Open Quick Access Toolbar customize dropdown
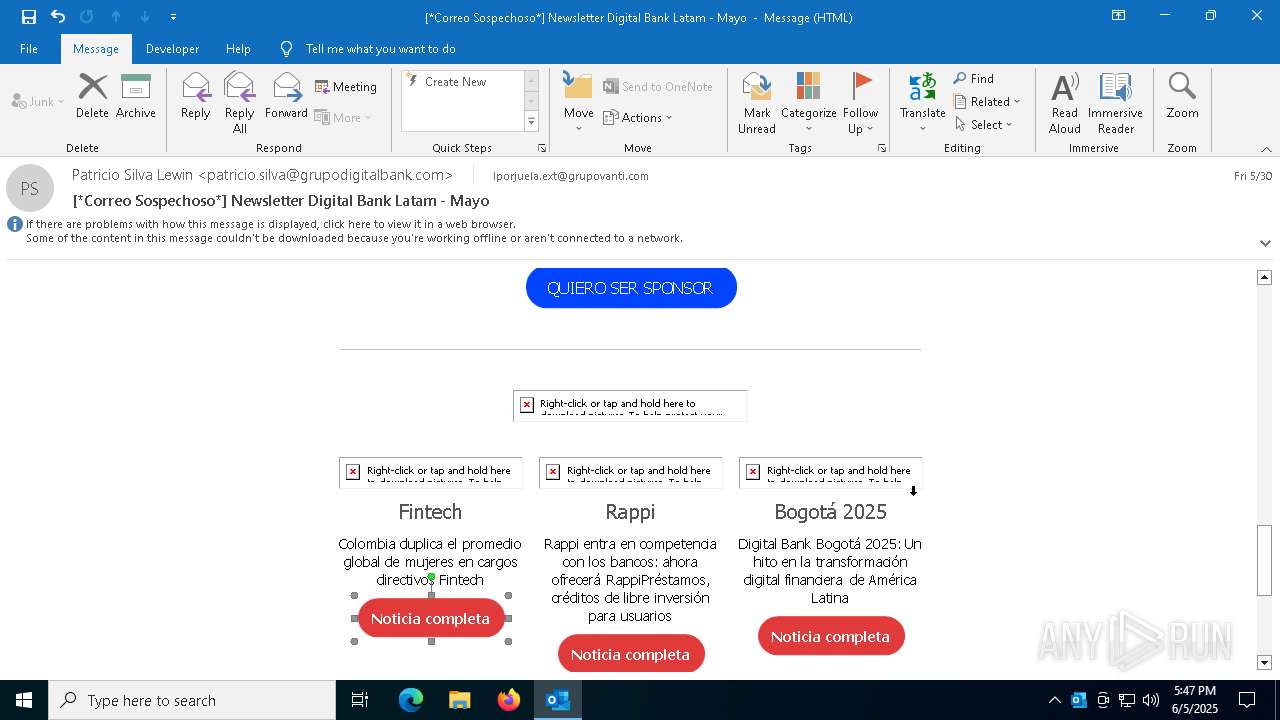The image size is (1280, 720). [173, 17]
